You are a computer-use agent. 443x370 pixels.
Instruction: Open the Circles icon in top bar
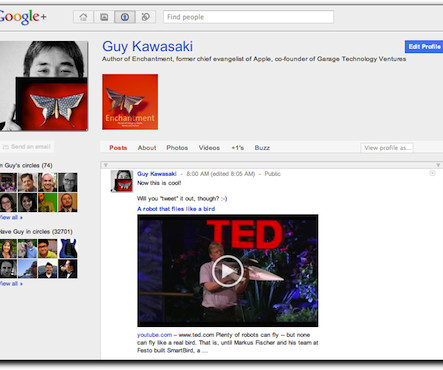tap(145, 17)
